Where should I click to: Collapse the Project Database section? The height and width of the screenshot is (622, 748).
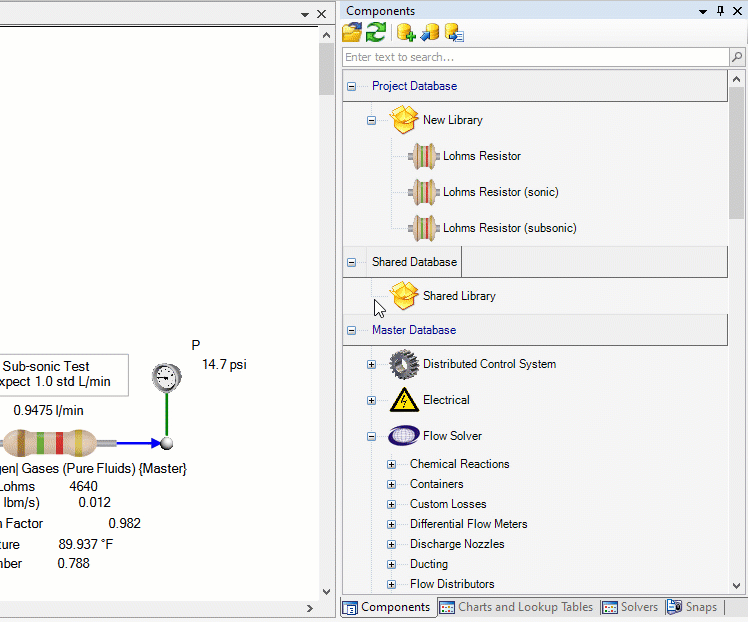pyautogui.click(x=352, y=86)
